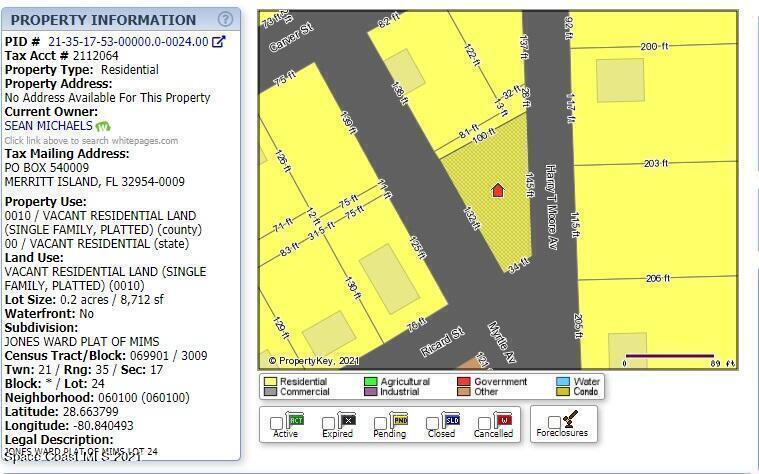Open the SEAN MICHAELS owner link
The width and height of the screenshot is (759, 474).
[48, 126]
